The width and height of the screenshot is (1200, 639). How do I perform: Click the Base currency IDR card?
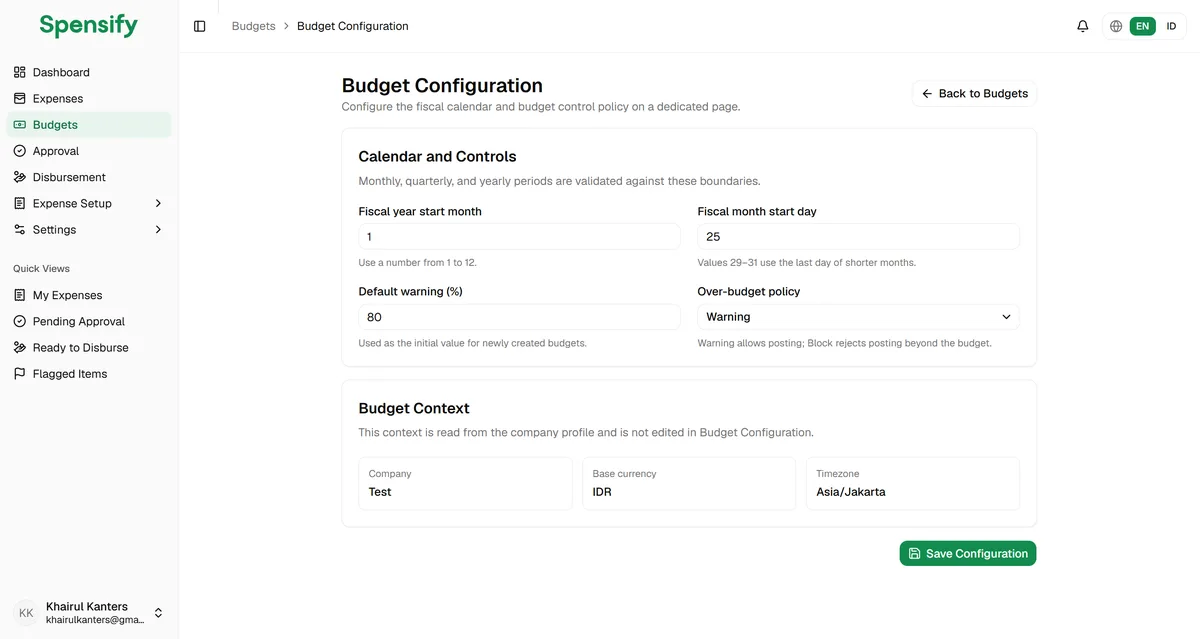[x=689, y=484]
